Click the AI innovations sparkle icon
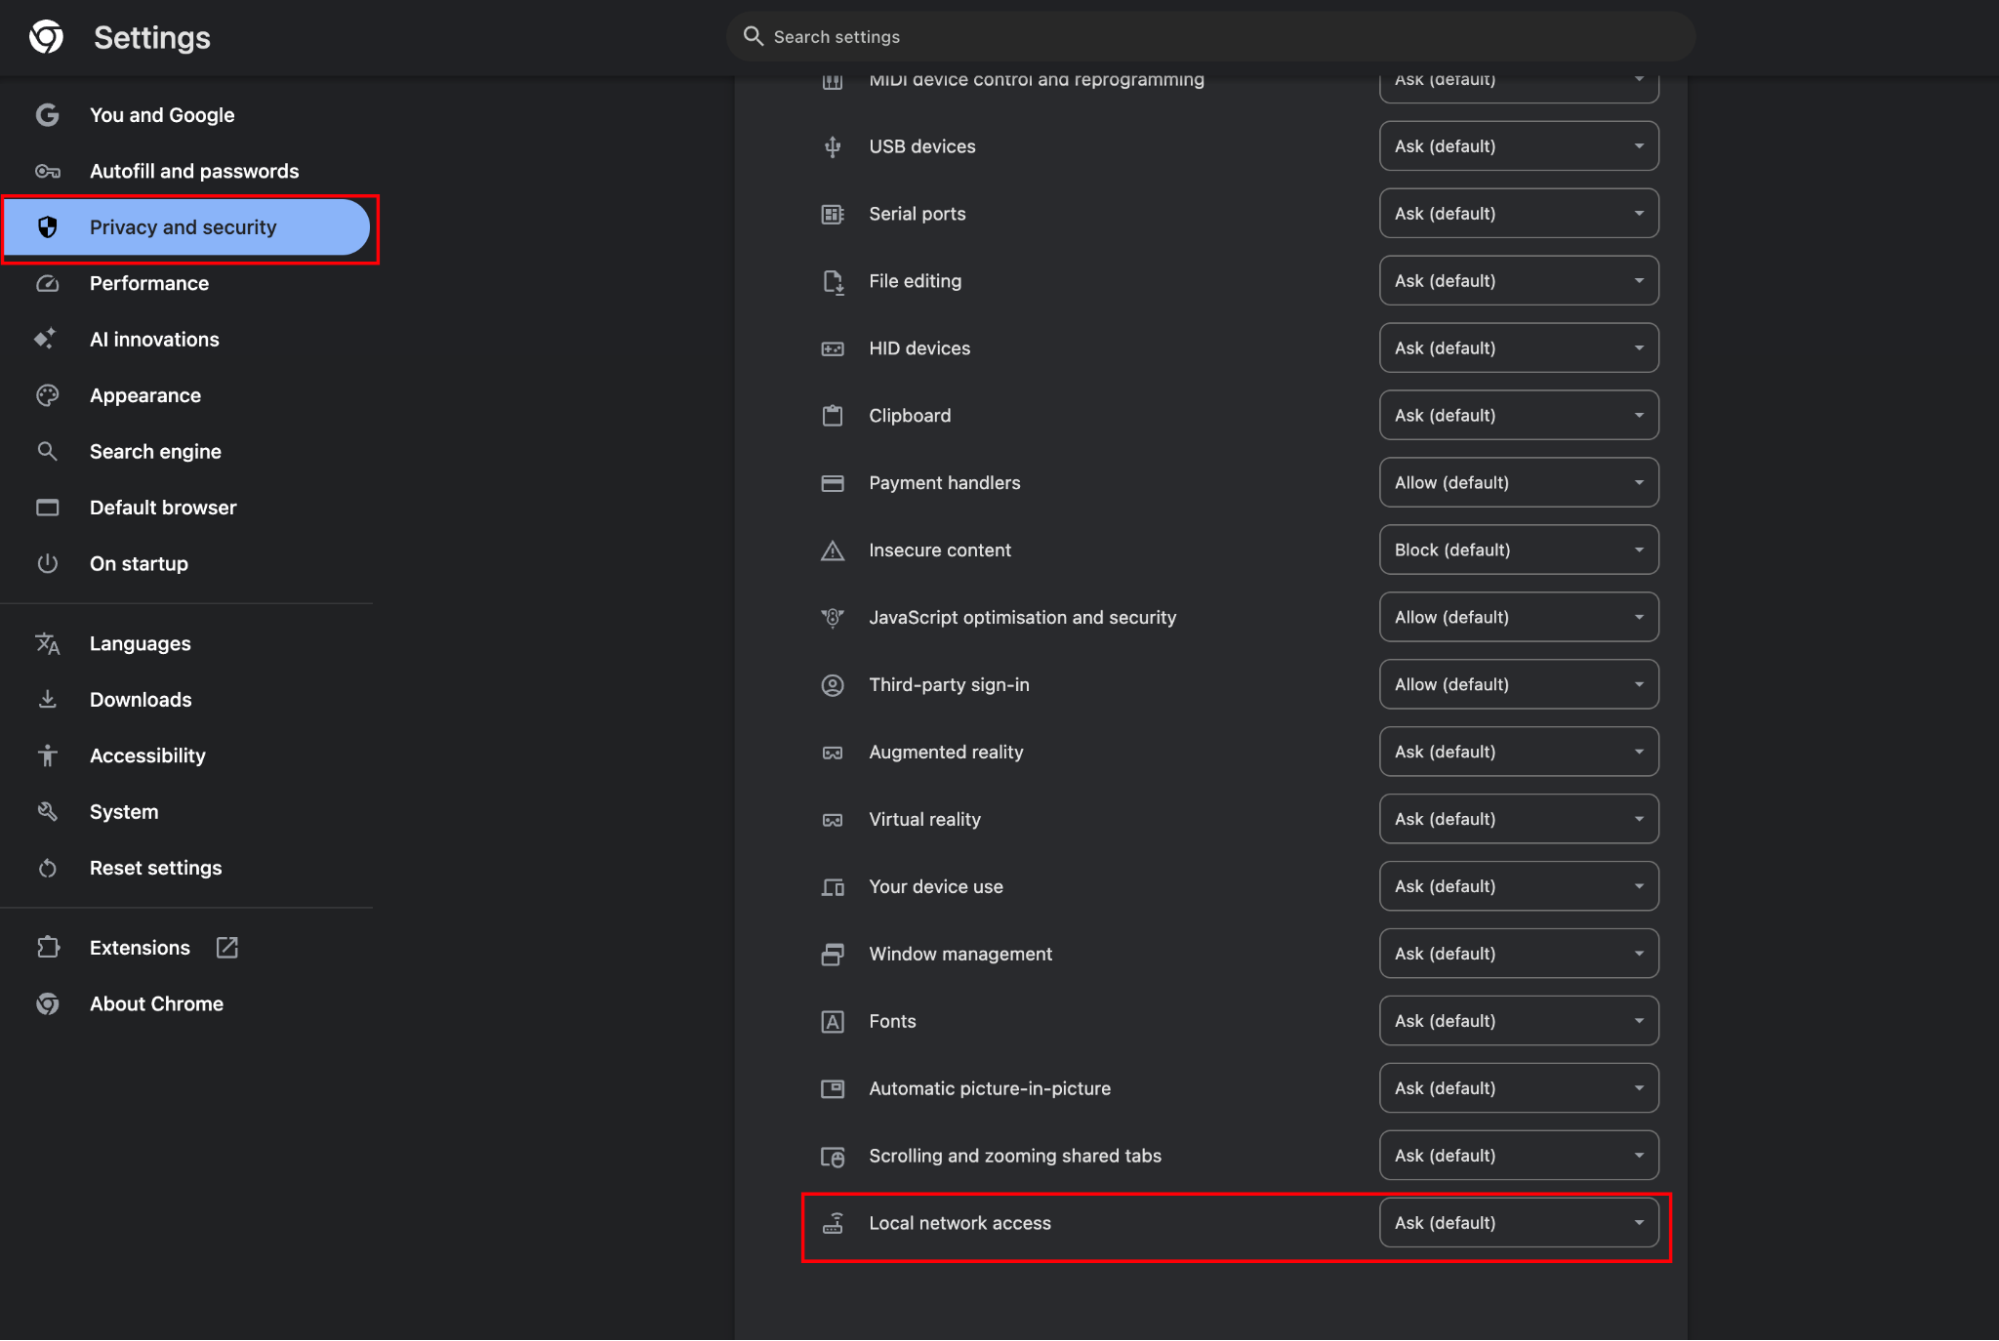 45,340
